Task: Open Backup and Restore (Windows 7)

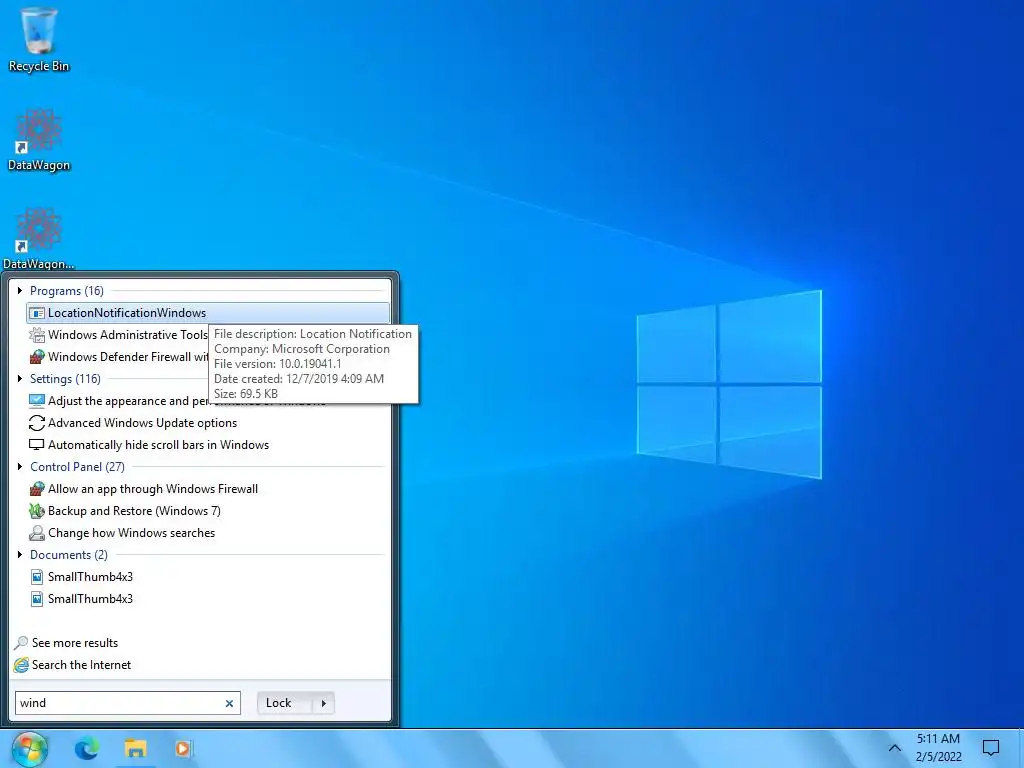Action: point(134,511)
